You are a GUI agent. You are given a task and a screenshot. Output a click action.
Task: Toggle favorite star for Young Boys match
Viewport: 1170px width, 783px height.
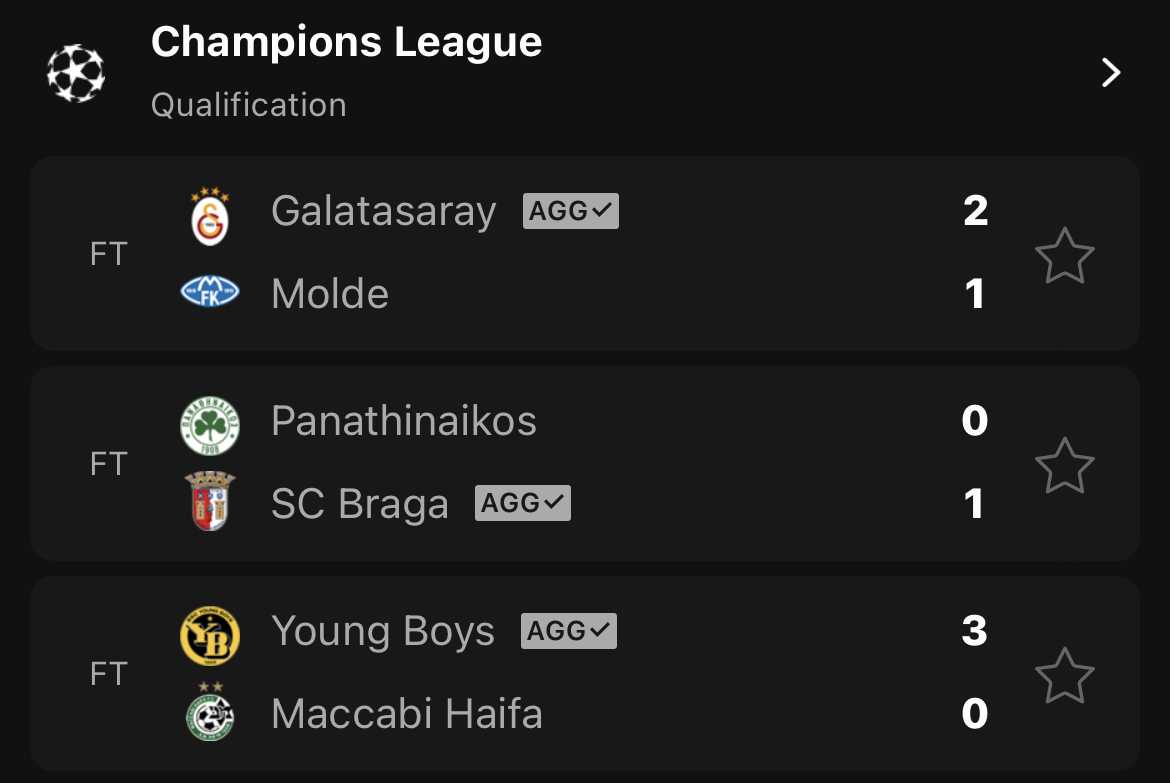pyautogui.click(x=1064, y=676)
